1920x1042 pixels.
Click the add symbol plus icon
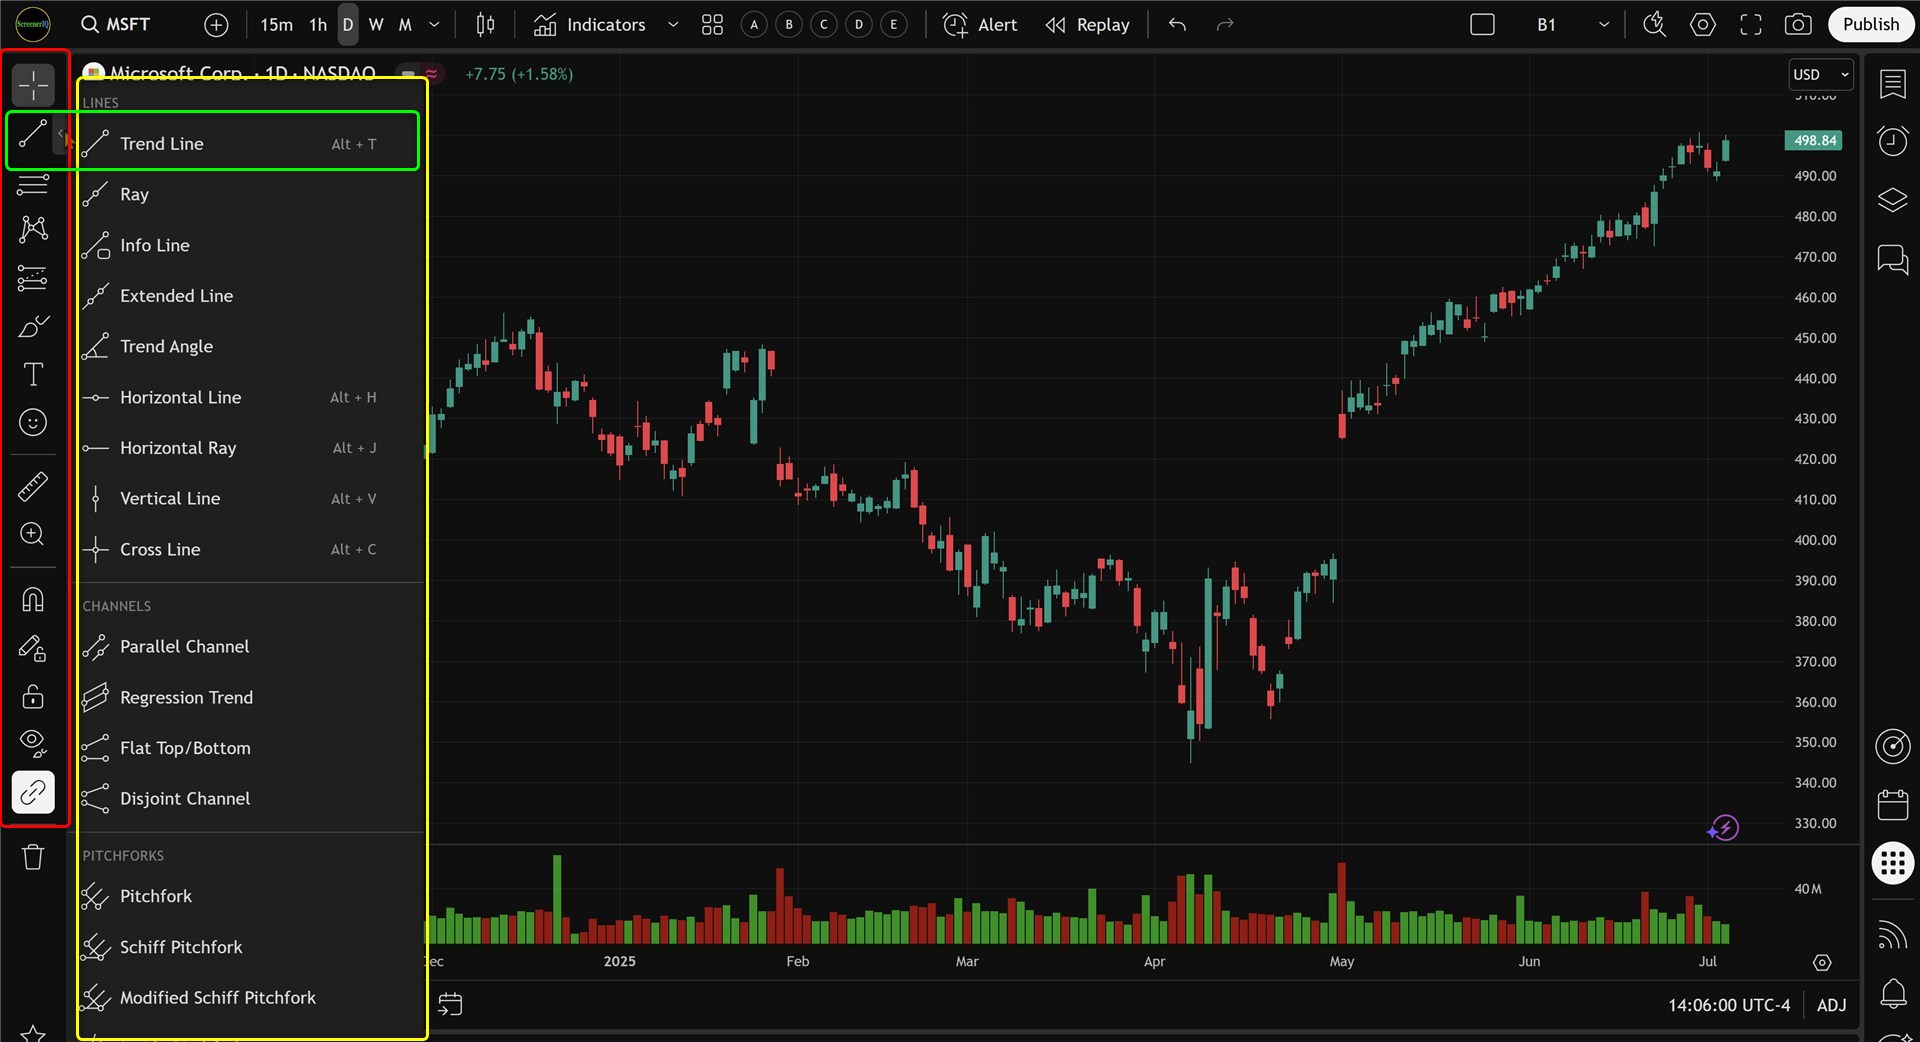216,25
